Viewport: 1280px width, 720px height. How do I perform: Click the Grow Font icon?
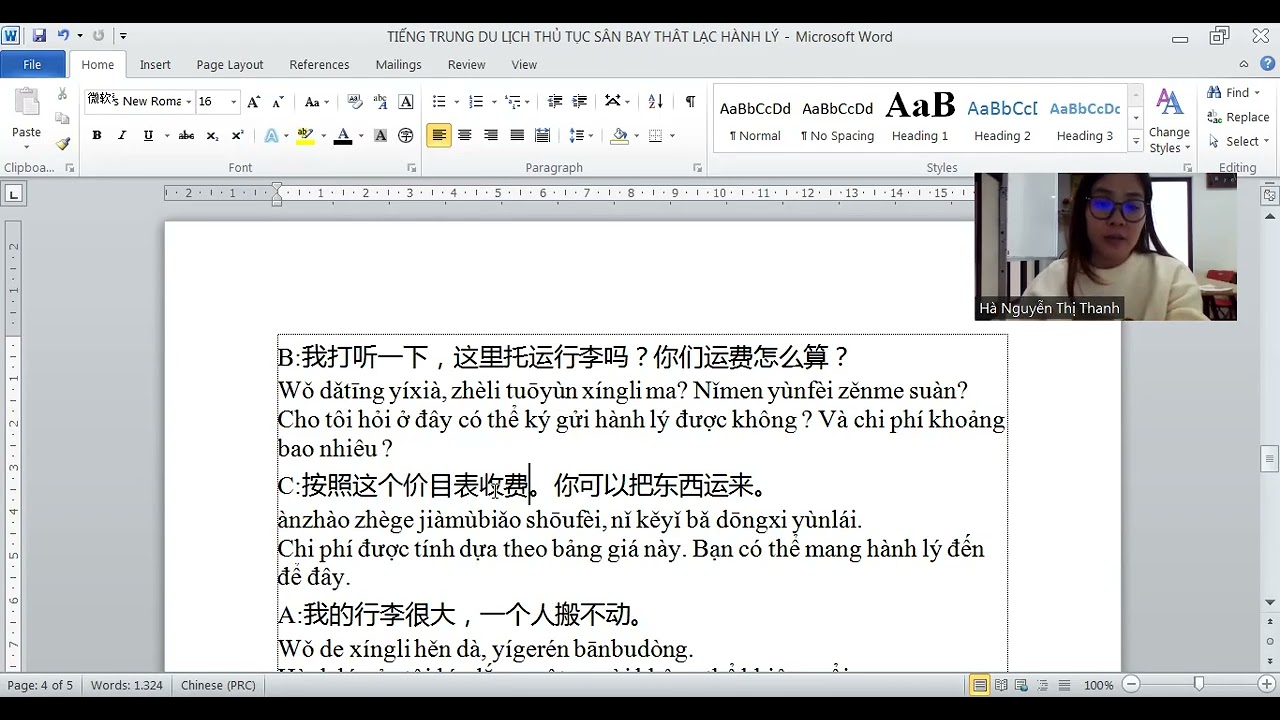coord(254,102)
